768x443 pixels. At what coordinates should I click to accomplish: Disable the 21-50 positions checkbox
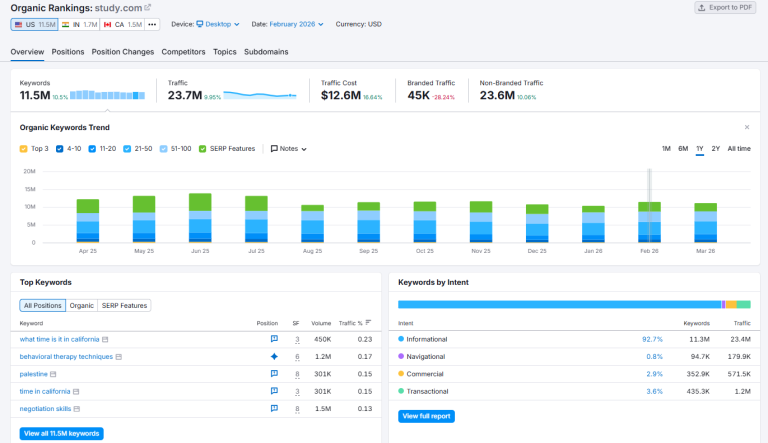[127, 149]
